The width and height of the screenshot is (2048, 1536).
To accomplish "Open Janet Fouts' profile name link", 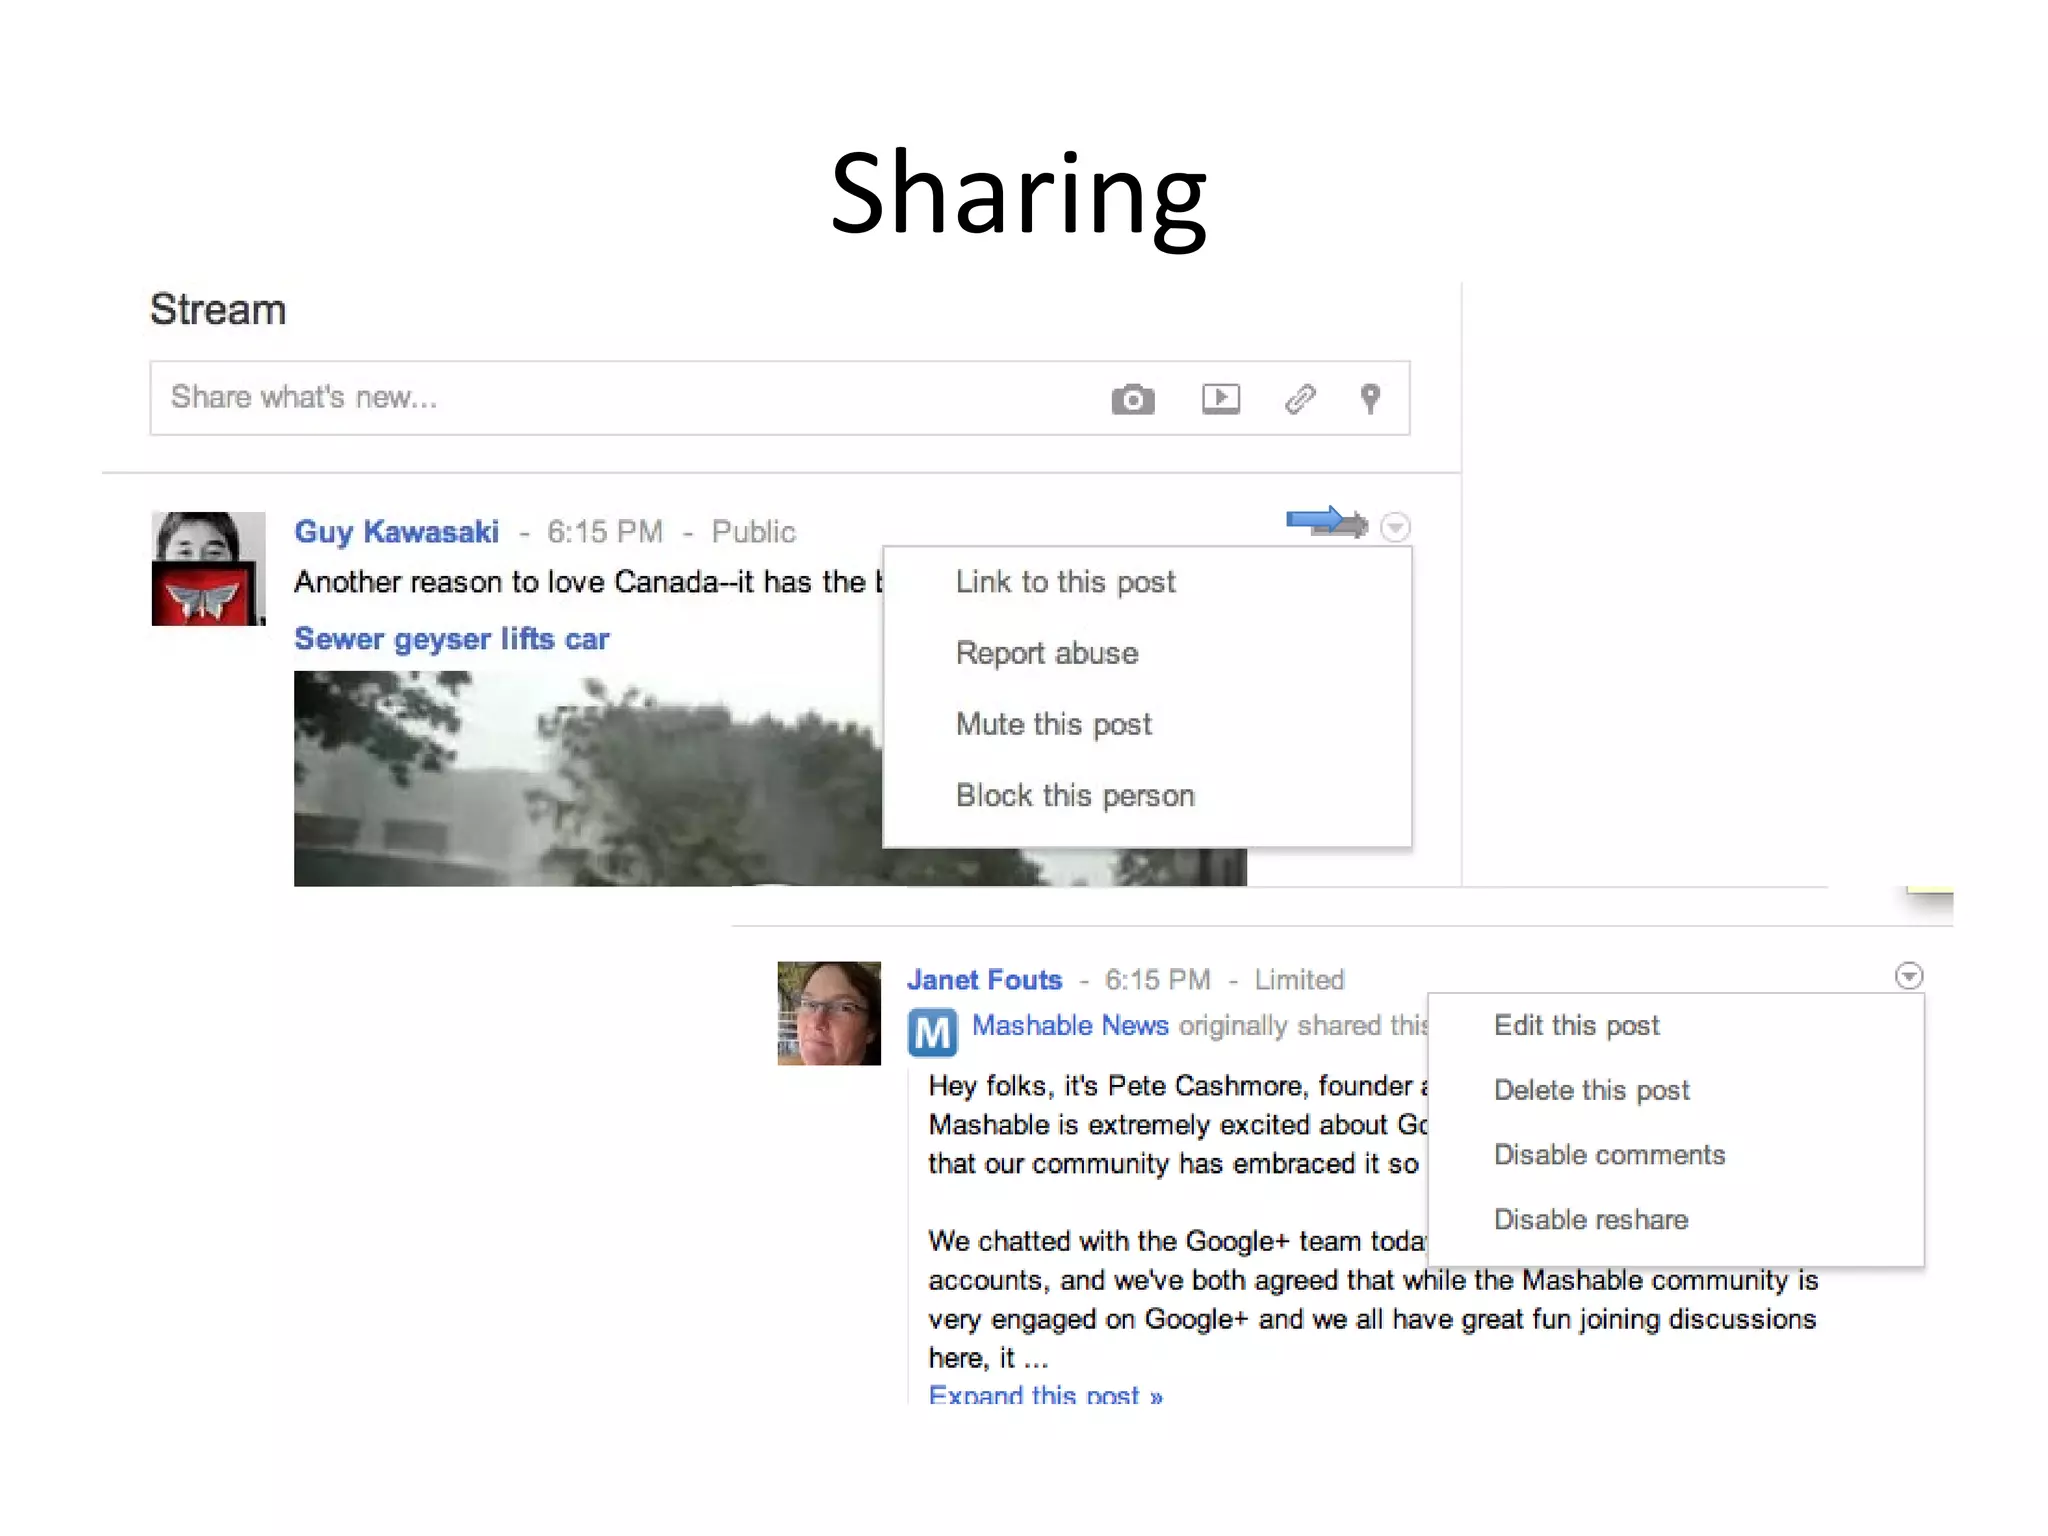I will pos(984,979).
